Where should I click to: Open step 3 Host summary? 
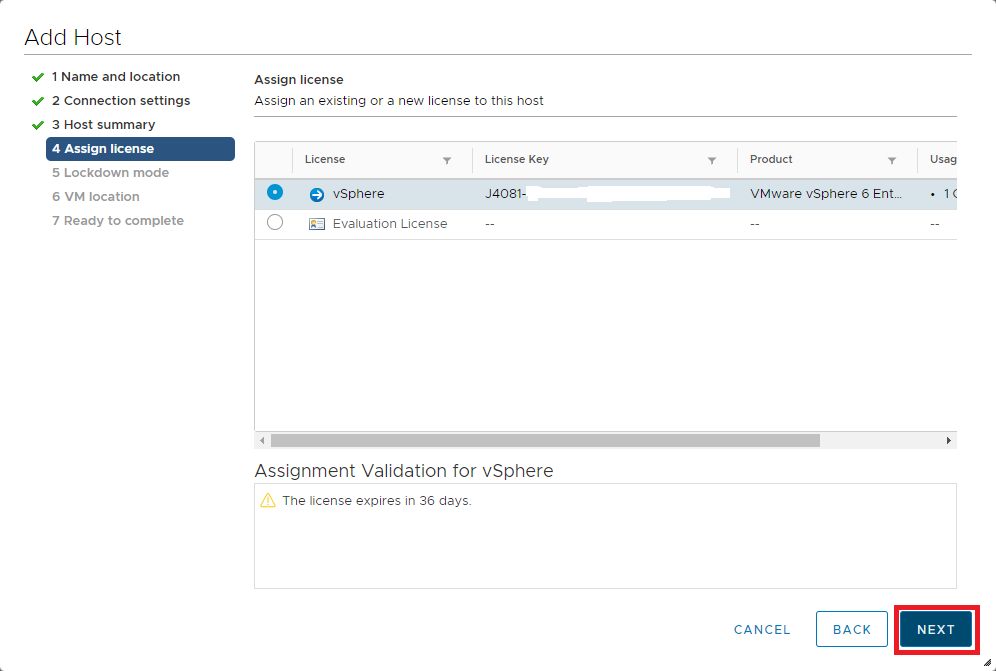pyautogui.click(x=103, y=125)
